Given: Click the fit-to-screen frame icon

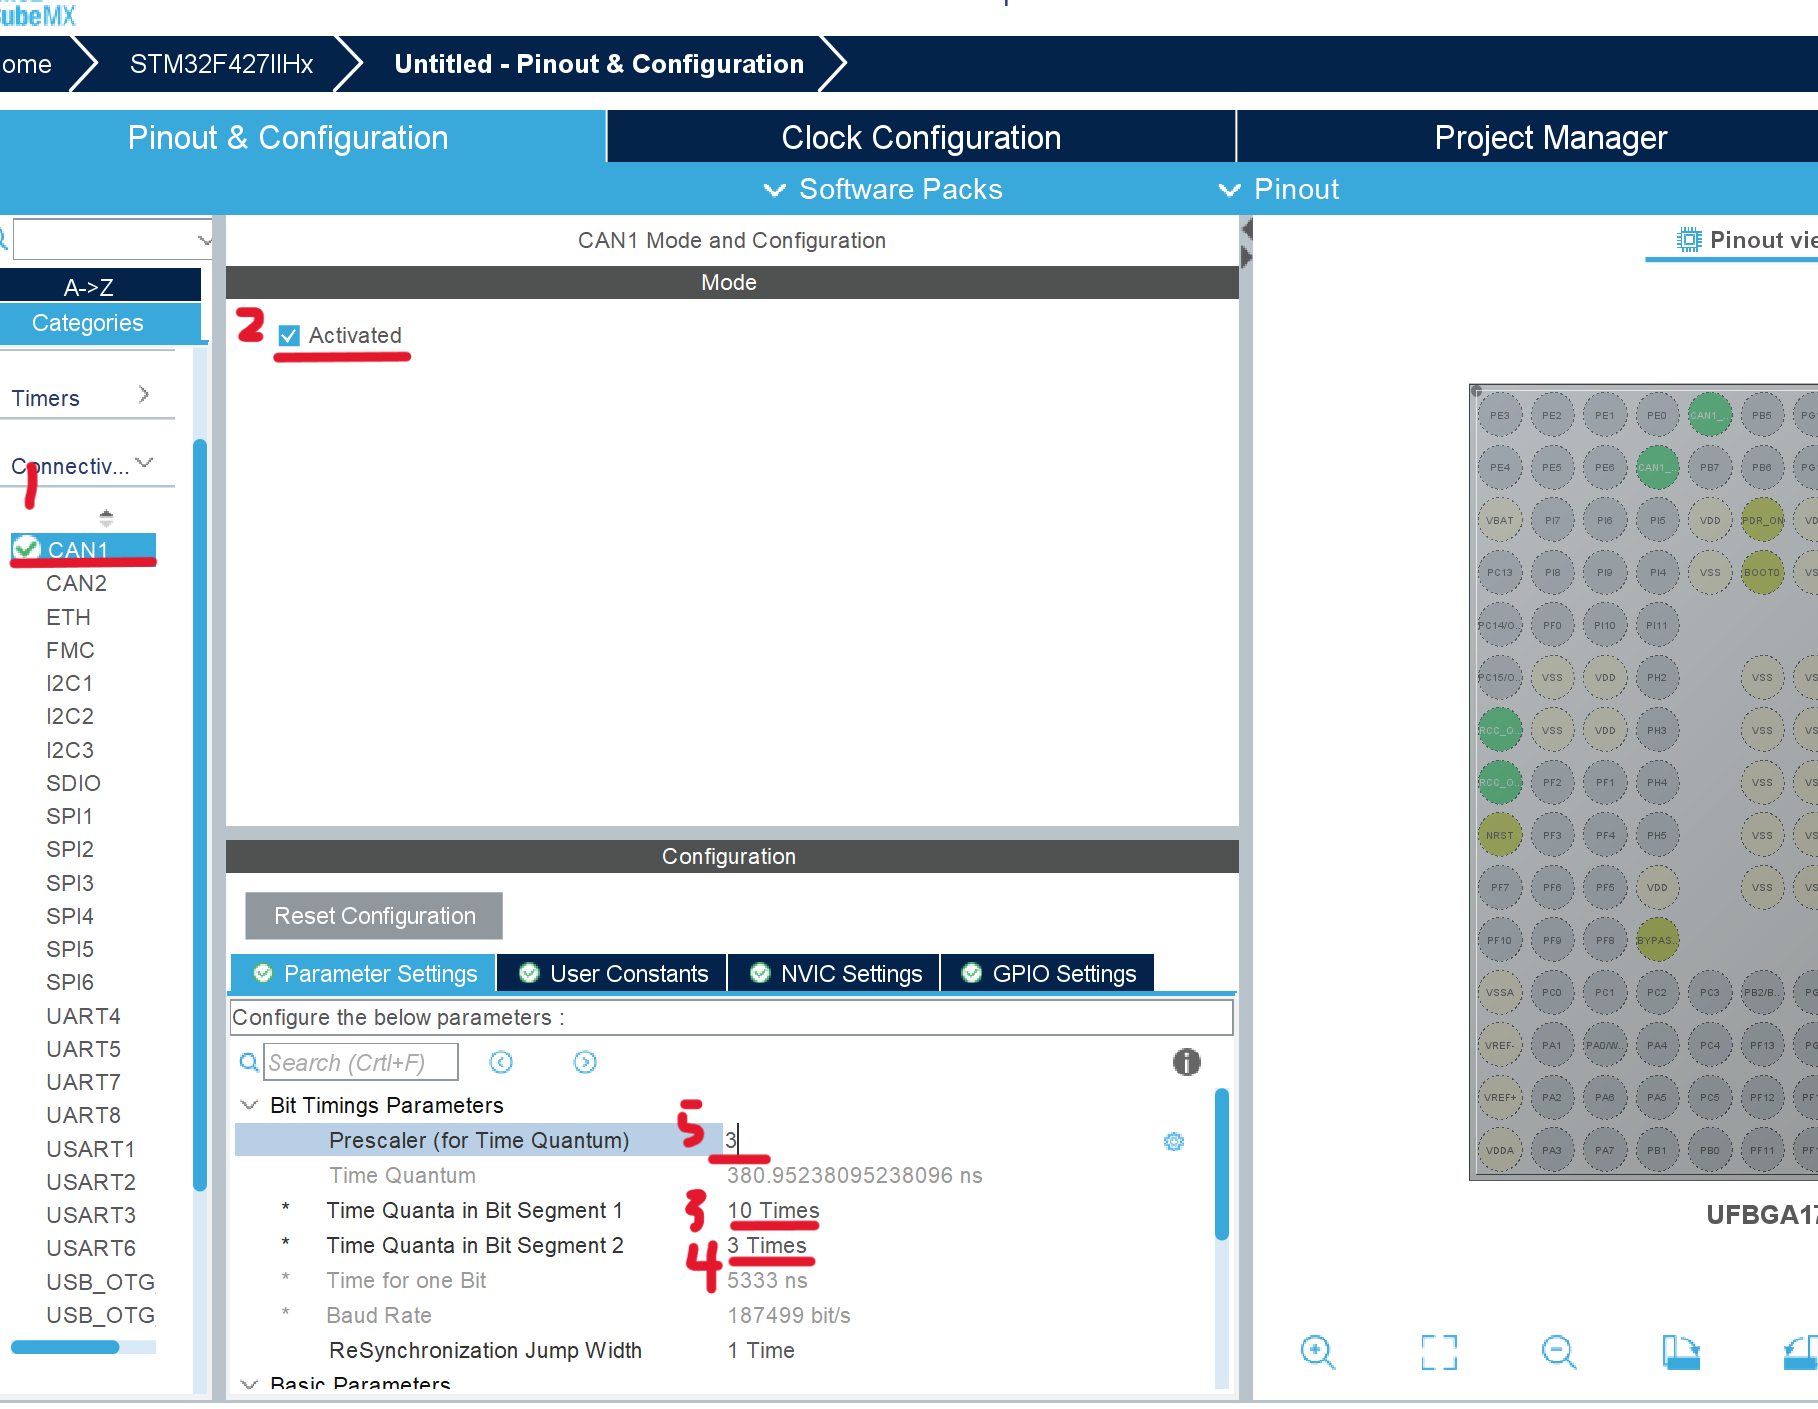Looking at the screenshot, I should (x=1439, y=1352).
